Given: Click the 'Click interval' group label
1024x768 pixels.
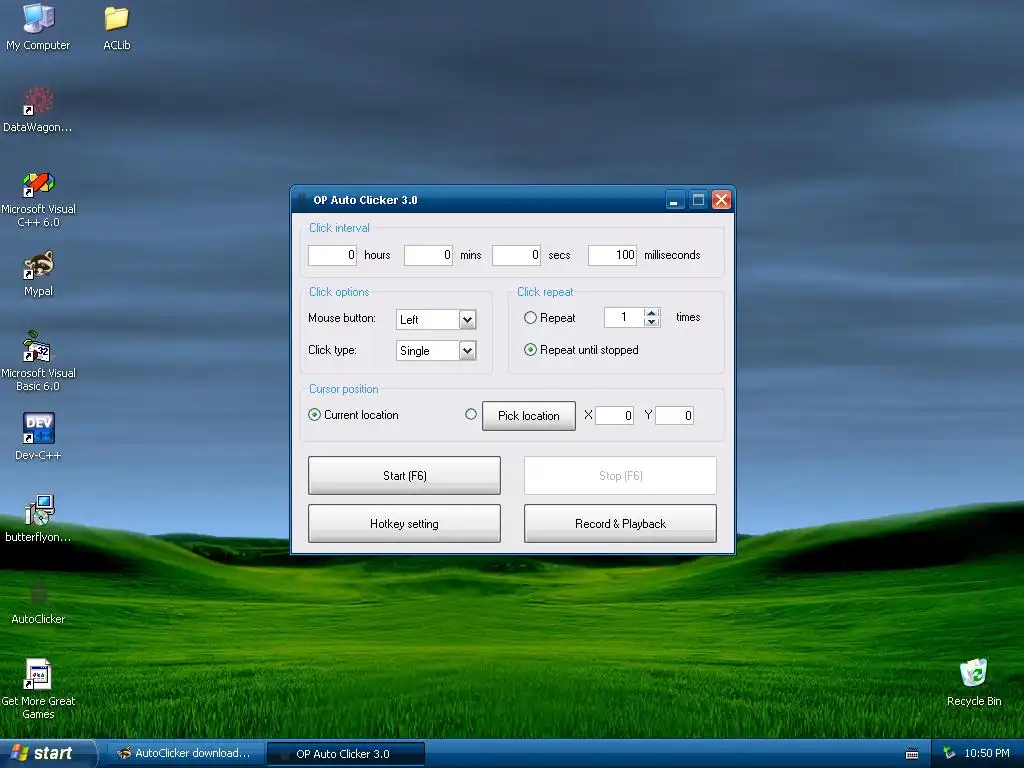Looking at the screenshot, I should tap(339, 228).
